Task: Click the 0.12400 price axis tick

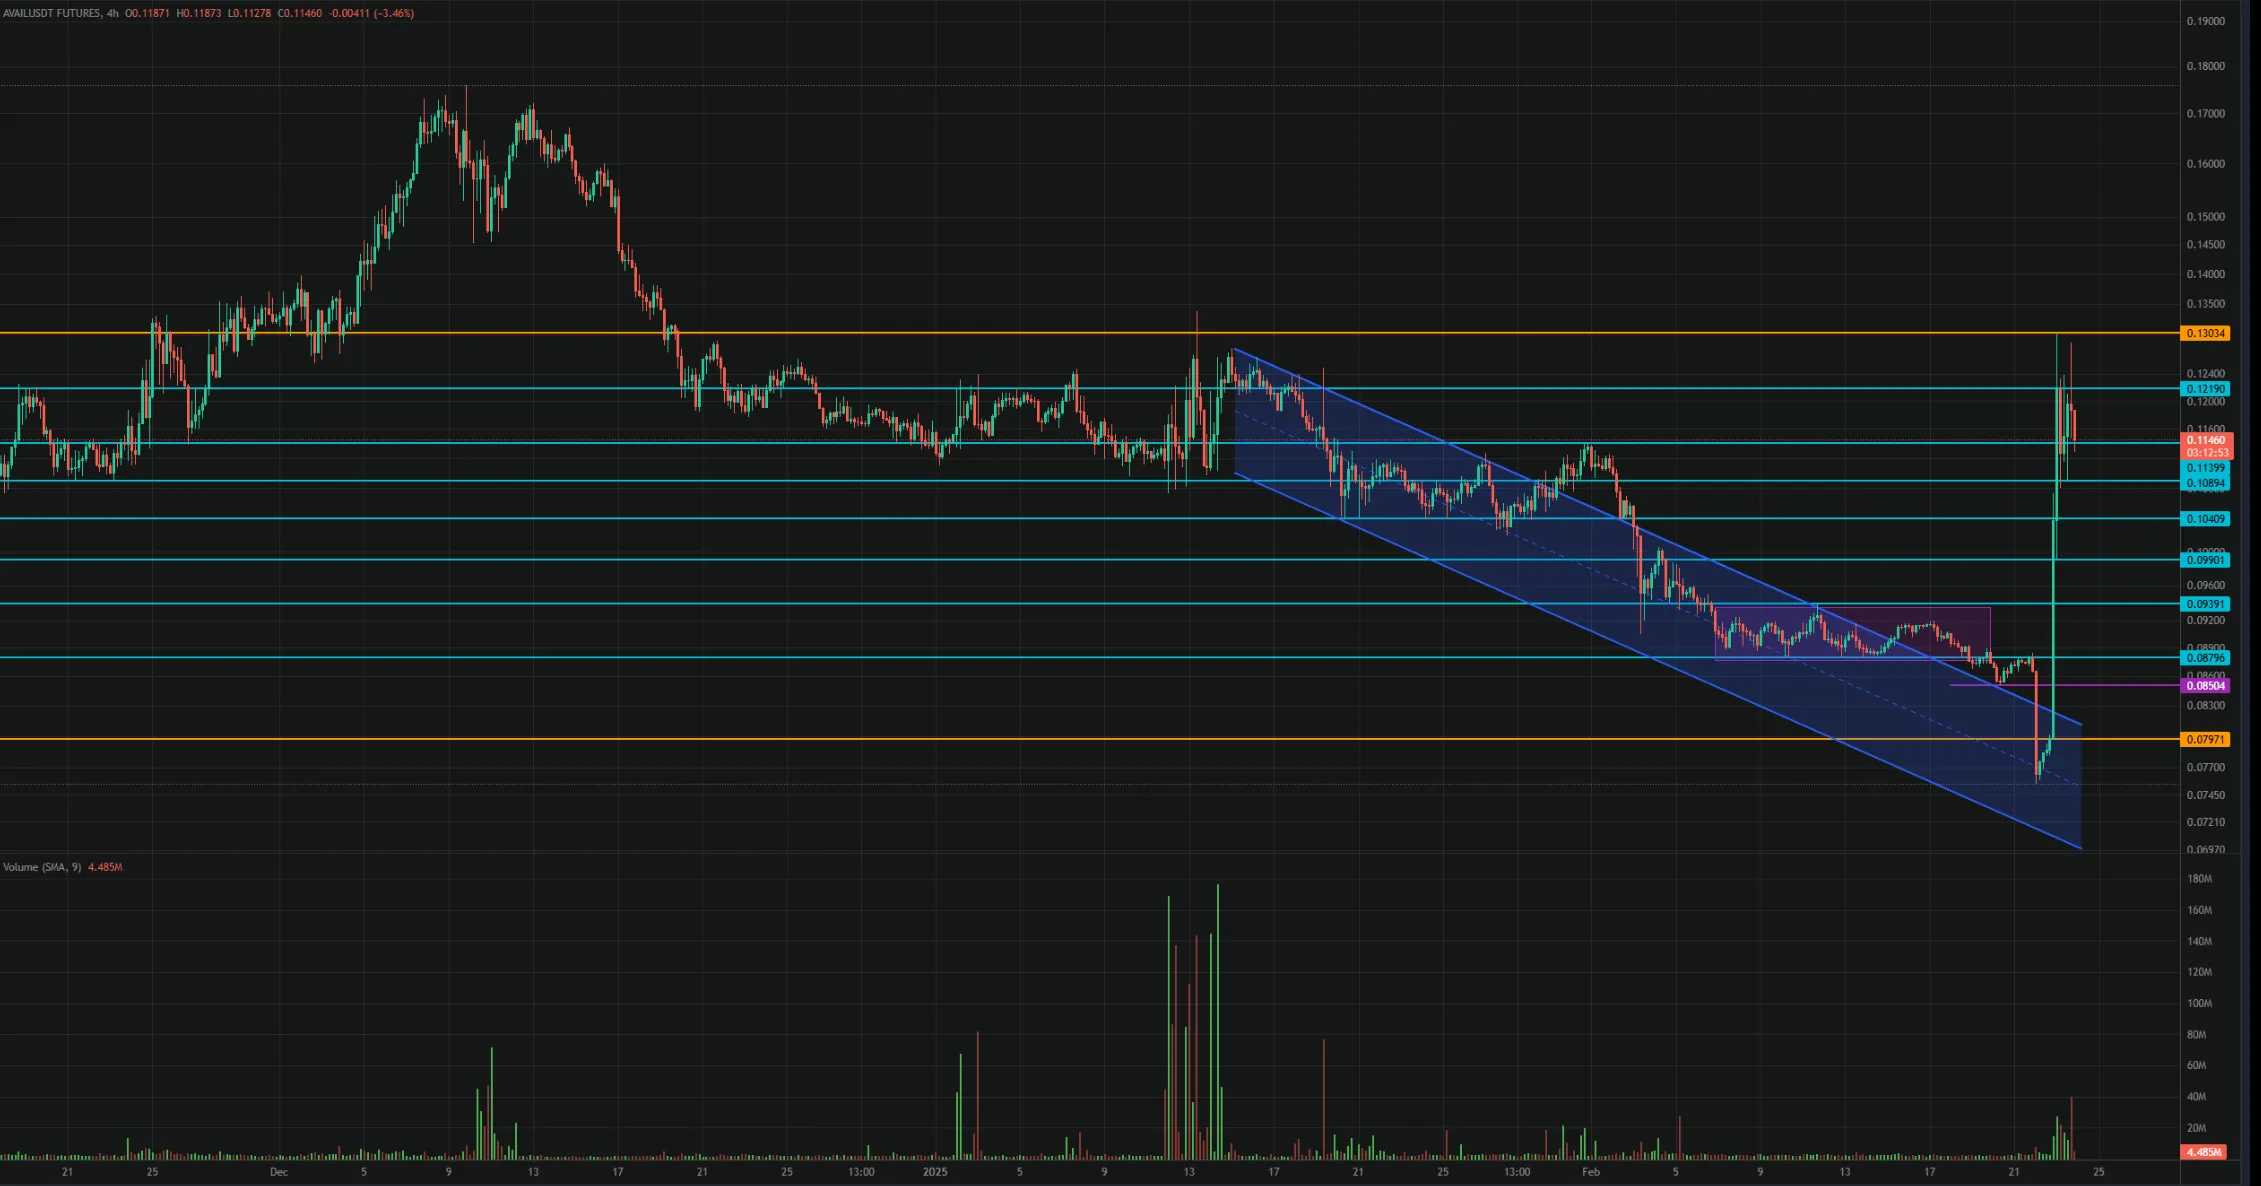Action: click(2205, 374)
